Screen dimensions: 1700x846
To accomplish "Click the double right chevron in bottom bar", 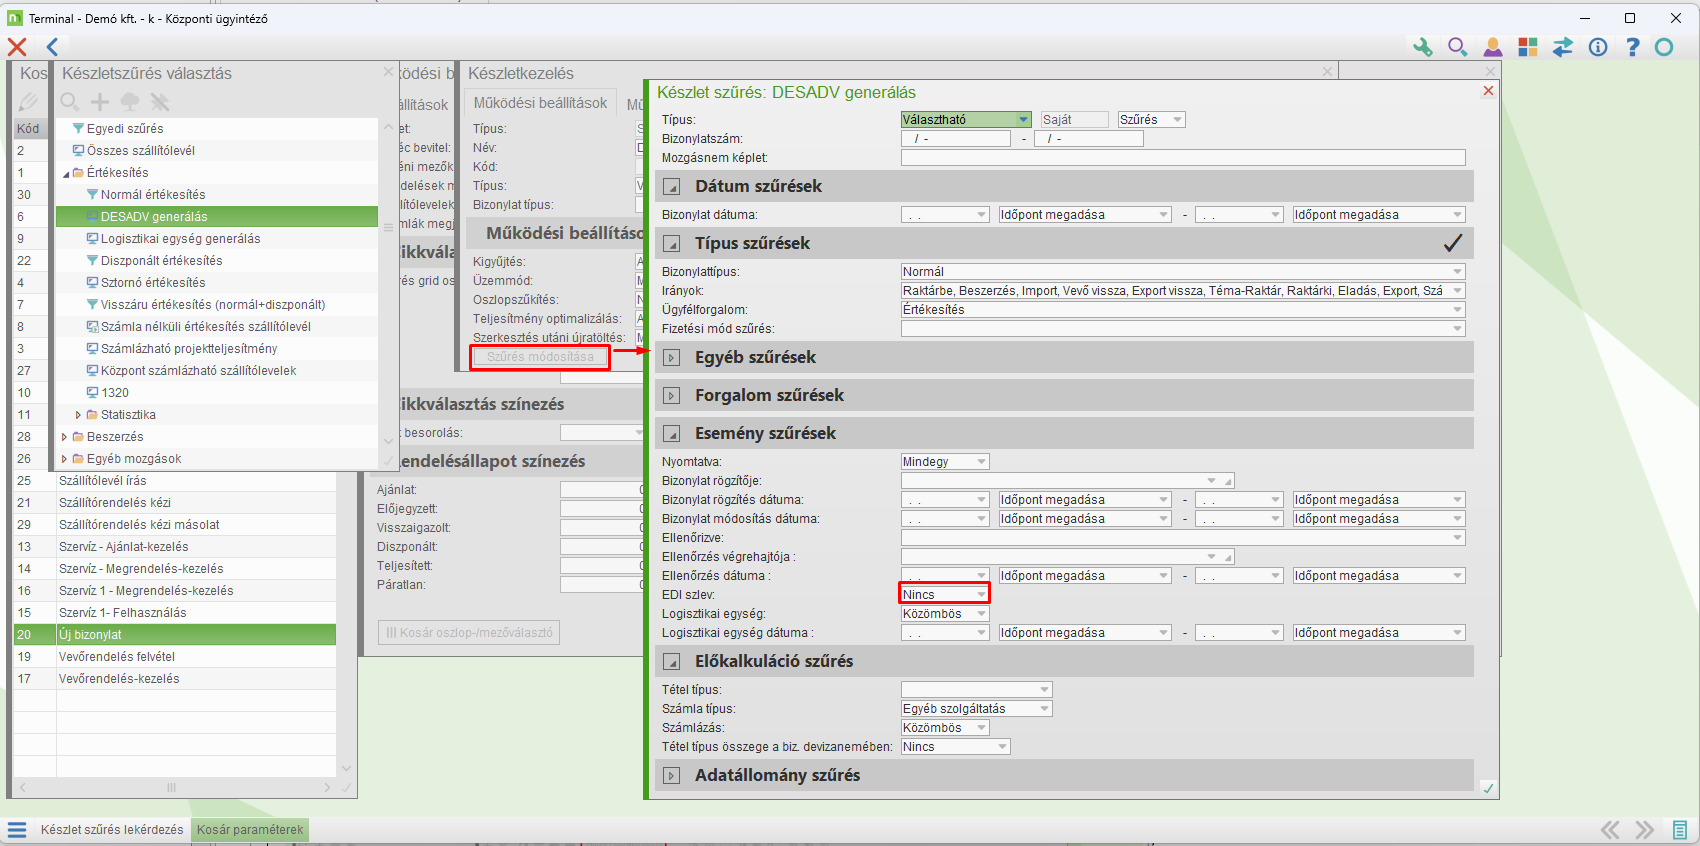I will click(x=1645, y=830).
